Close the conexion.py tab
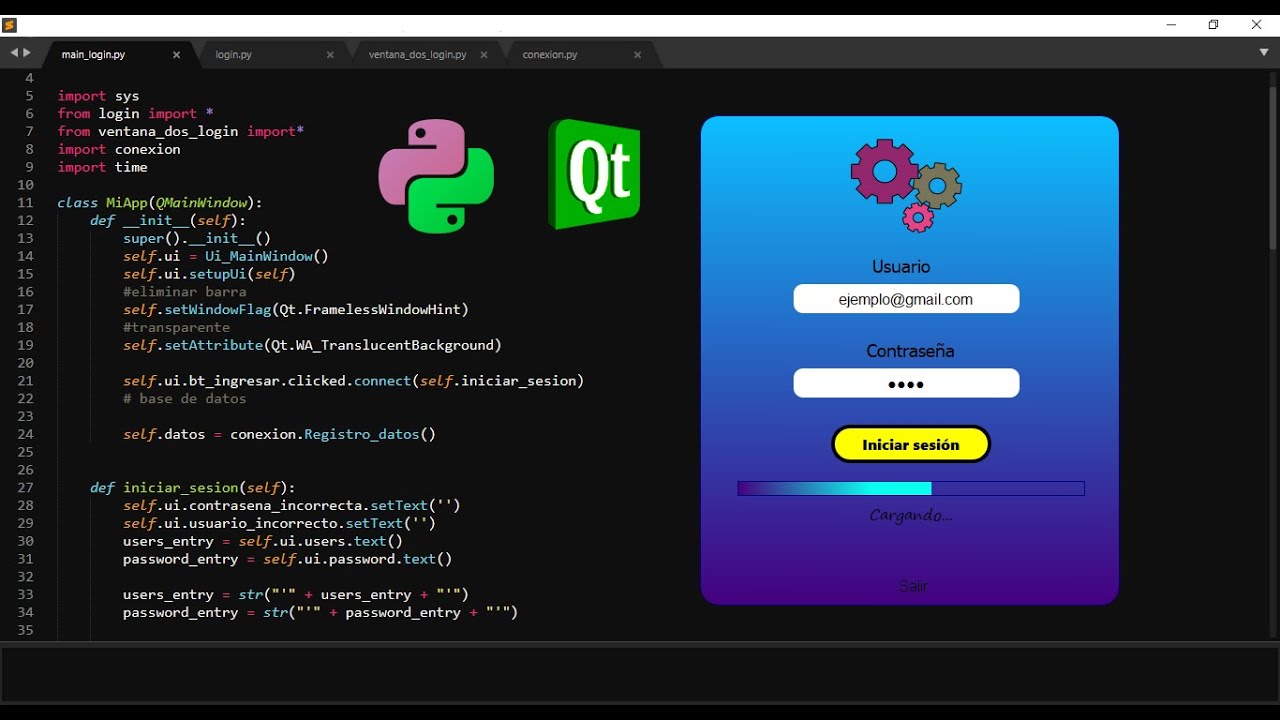 point(637,55)
